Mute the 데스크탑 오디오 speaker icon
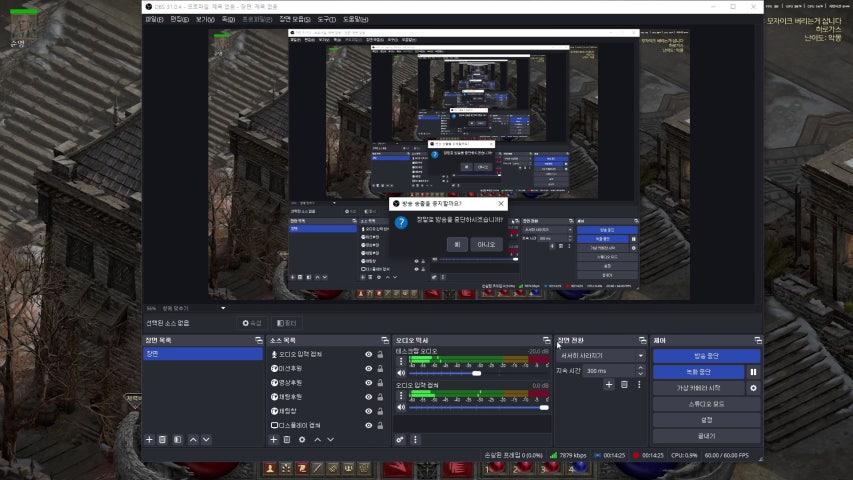Screen dimensions: 853x480 click(x=402, y=373)
